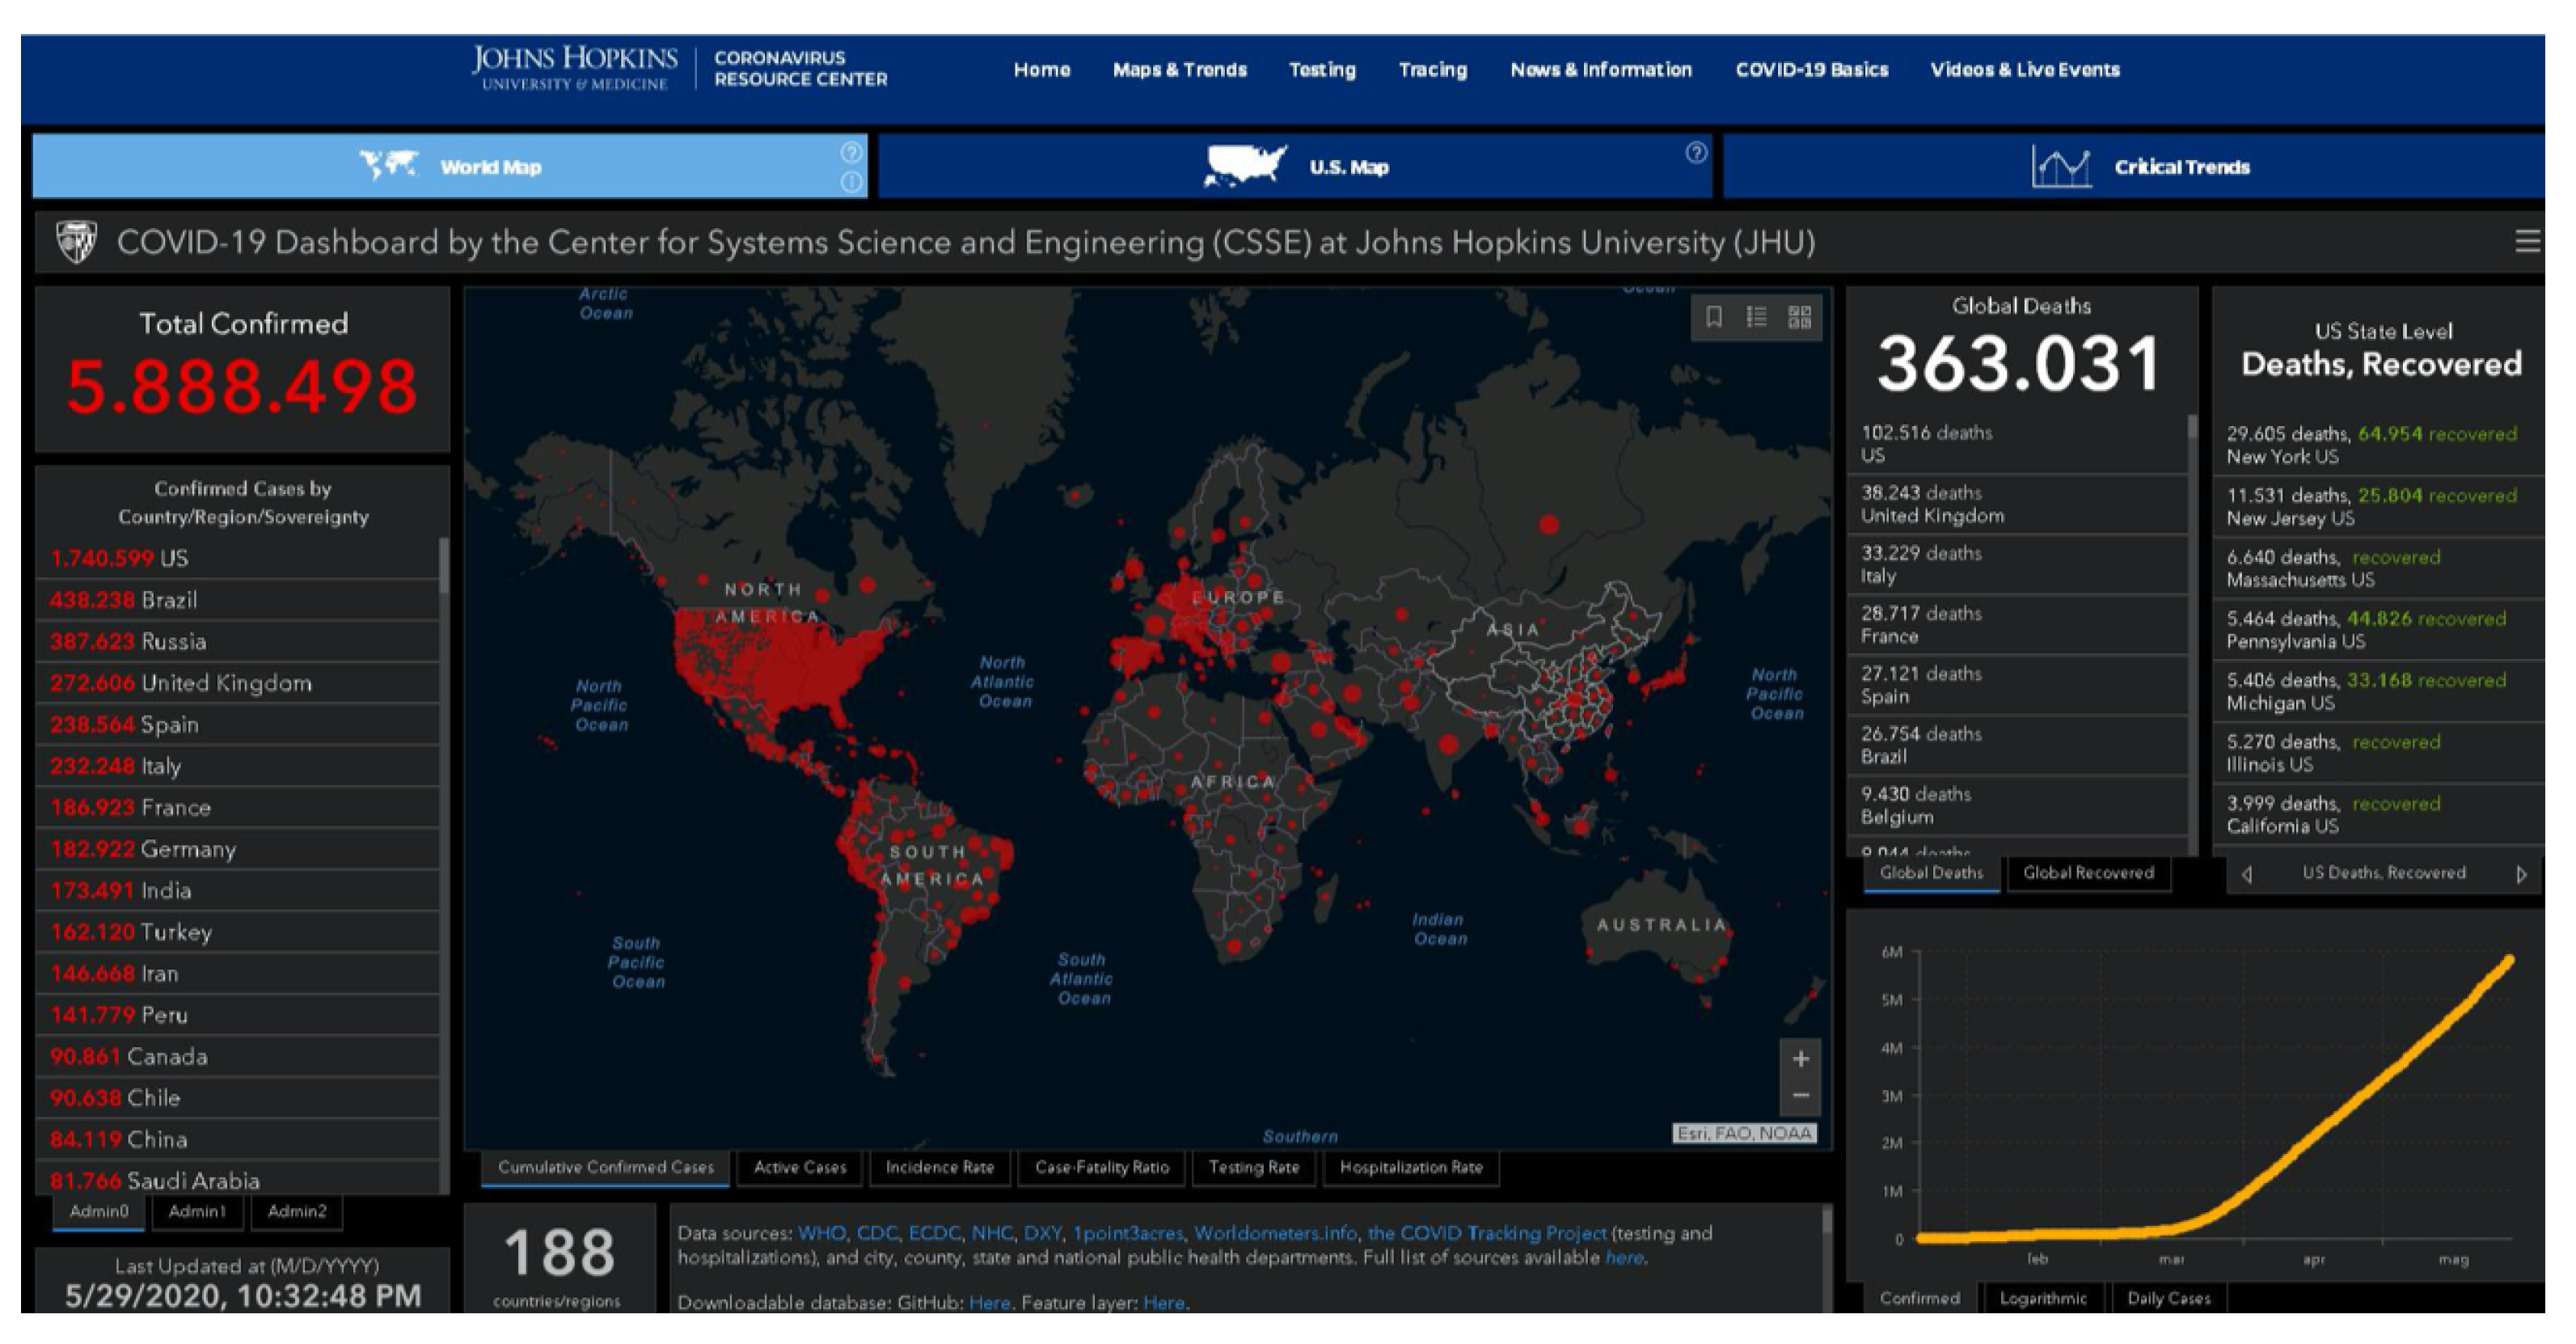Open the map legend list icon
This screenshot has height=1344, width=2576.
tap(1756, 318)
